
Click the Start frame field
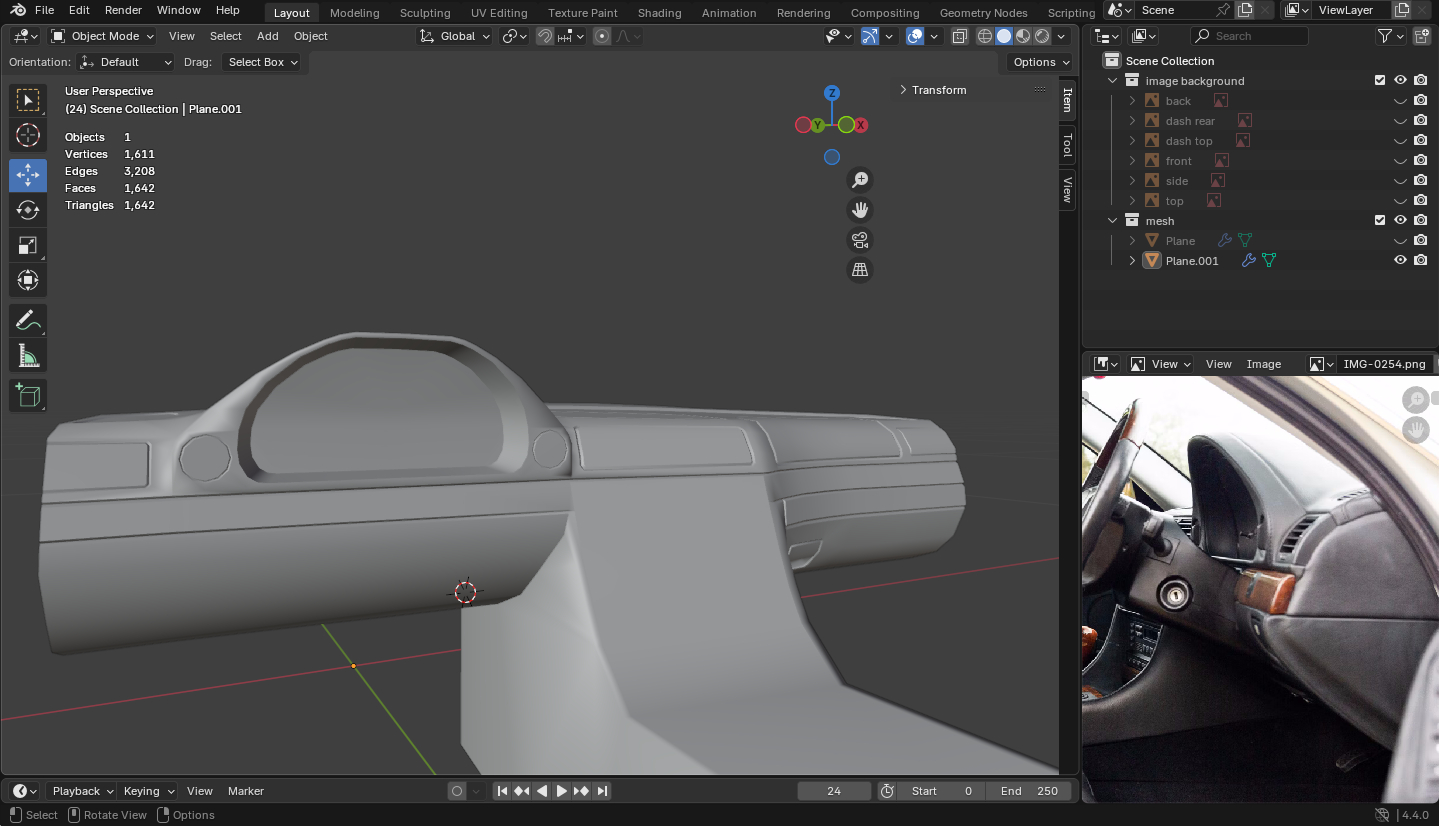pyautogui.click(x=941, y=791)
